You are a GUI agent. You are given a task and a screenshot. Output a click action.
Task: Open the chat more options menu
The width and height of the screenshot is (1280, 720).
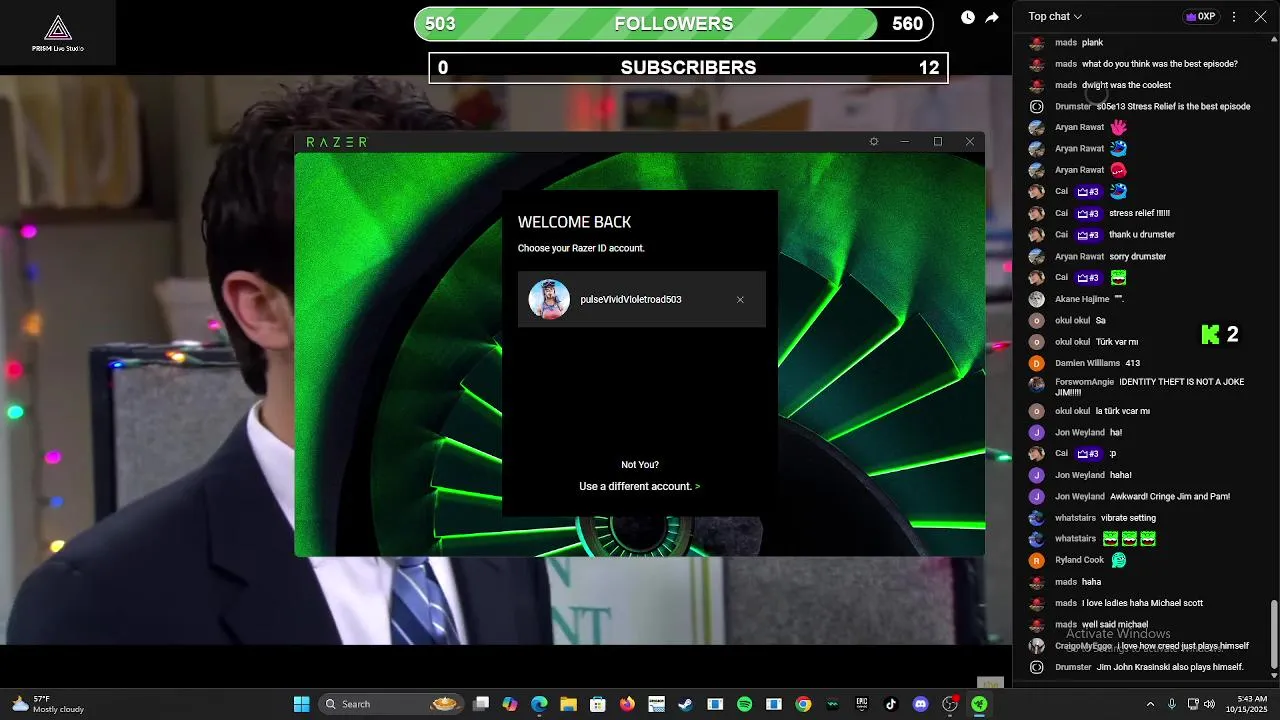click(x=1234, y=16)
